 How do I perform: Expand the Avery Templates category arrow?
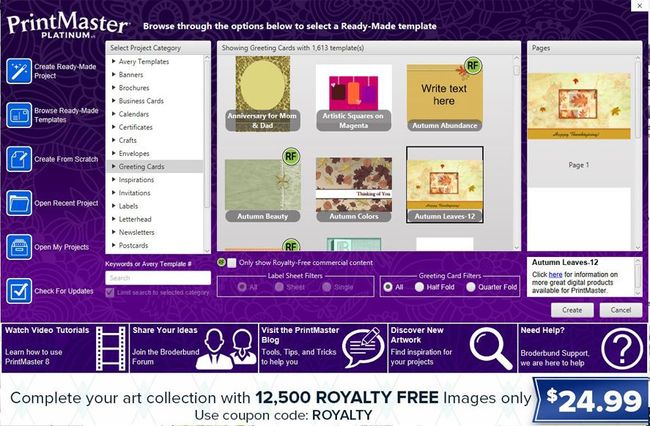coord(114,61)
